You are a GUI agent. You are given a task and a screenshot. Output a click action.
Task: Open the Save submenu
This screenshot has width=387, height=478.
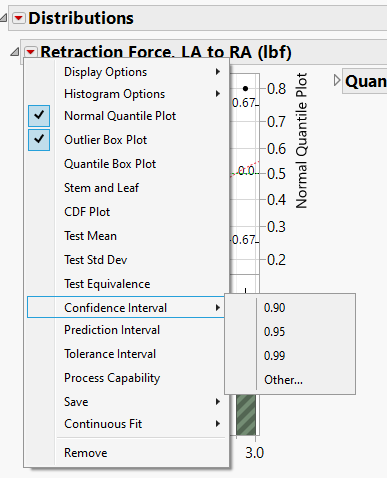[128, 402]
